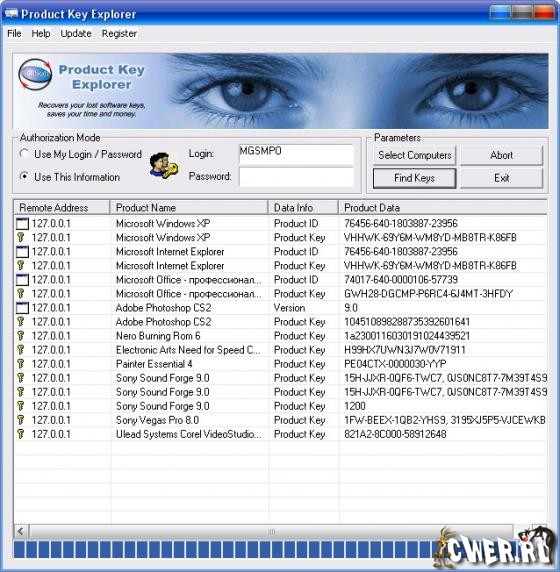Click key icon of Sony Vegas Pro 8.0 row

21,420
